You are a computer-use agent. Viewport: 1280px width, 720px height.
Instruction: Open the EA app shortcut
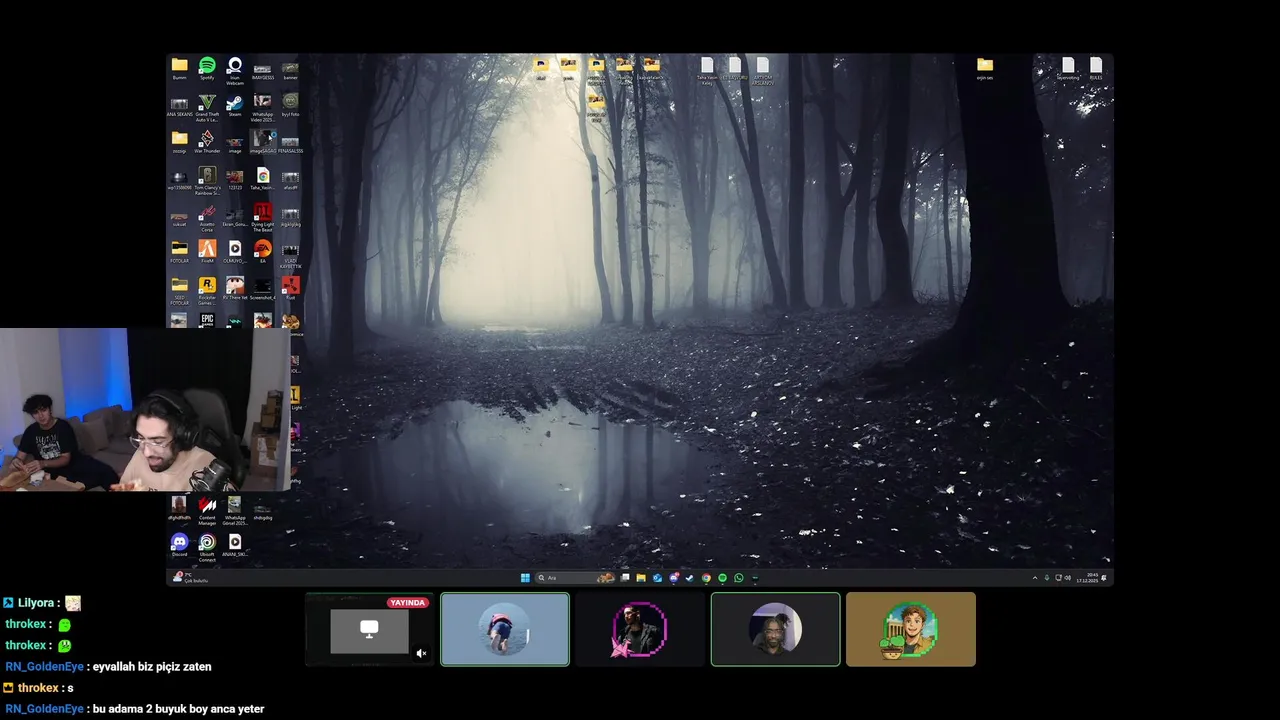click(262, 252)
